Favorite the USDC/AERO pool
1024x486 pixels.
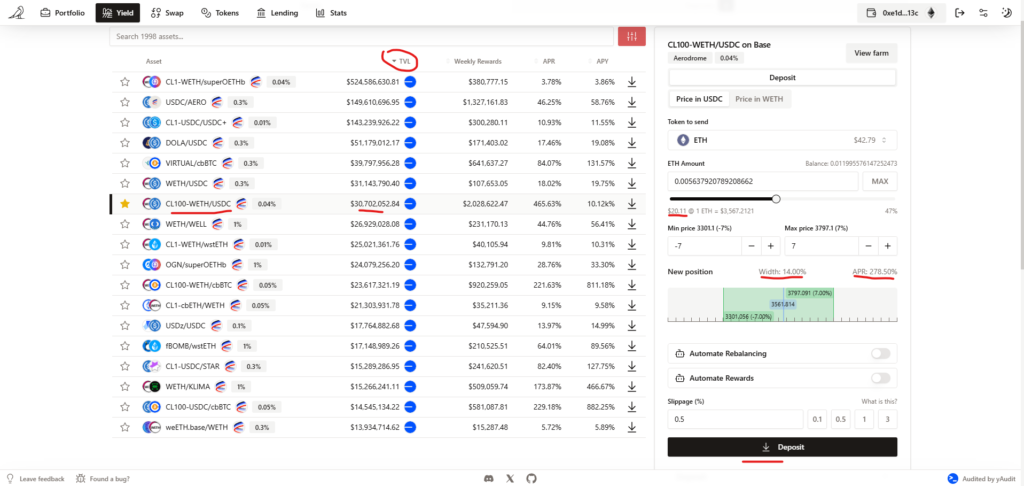pos(125,103)
